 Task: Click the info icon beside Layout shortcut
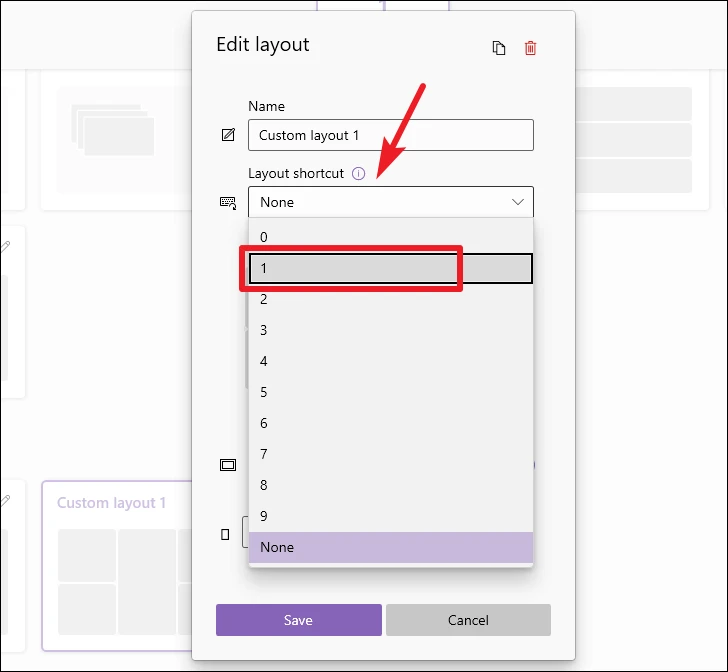(359, 174)
